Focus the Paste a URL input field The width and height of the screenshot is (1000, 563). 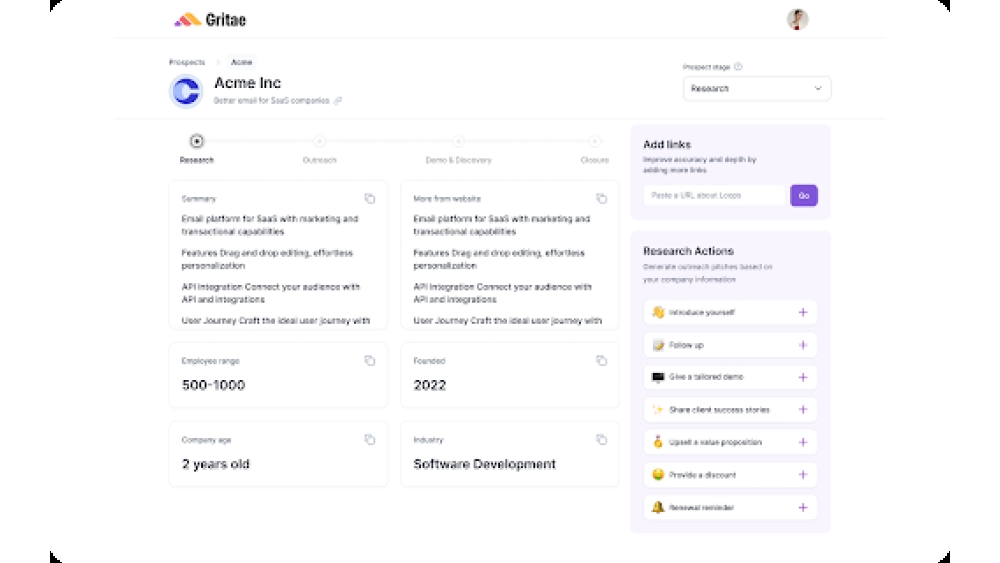pyautogui.click(x=714, y=196)
